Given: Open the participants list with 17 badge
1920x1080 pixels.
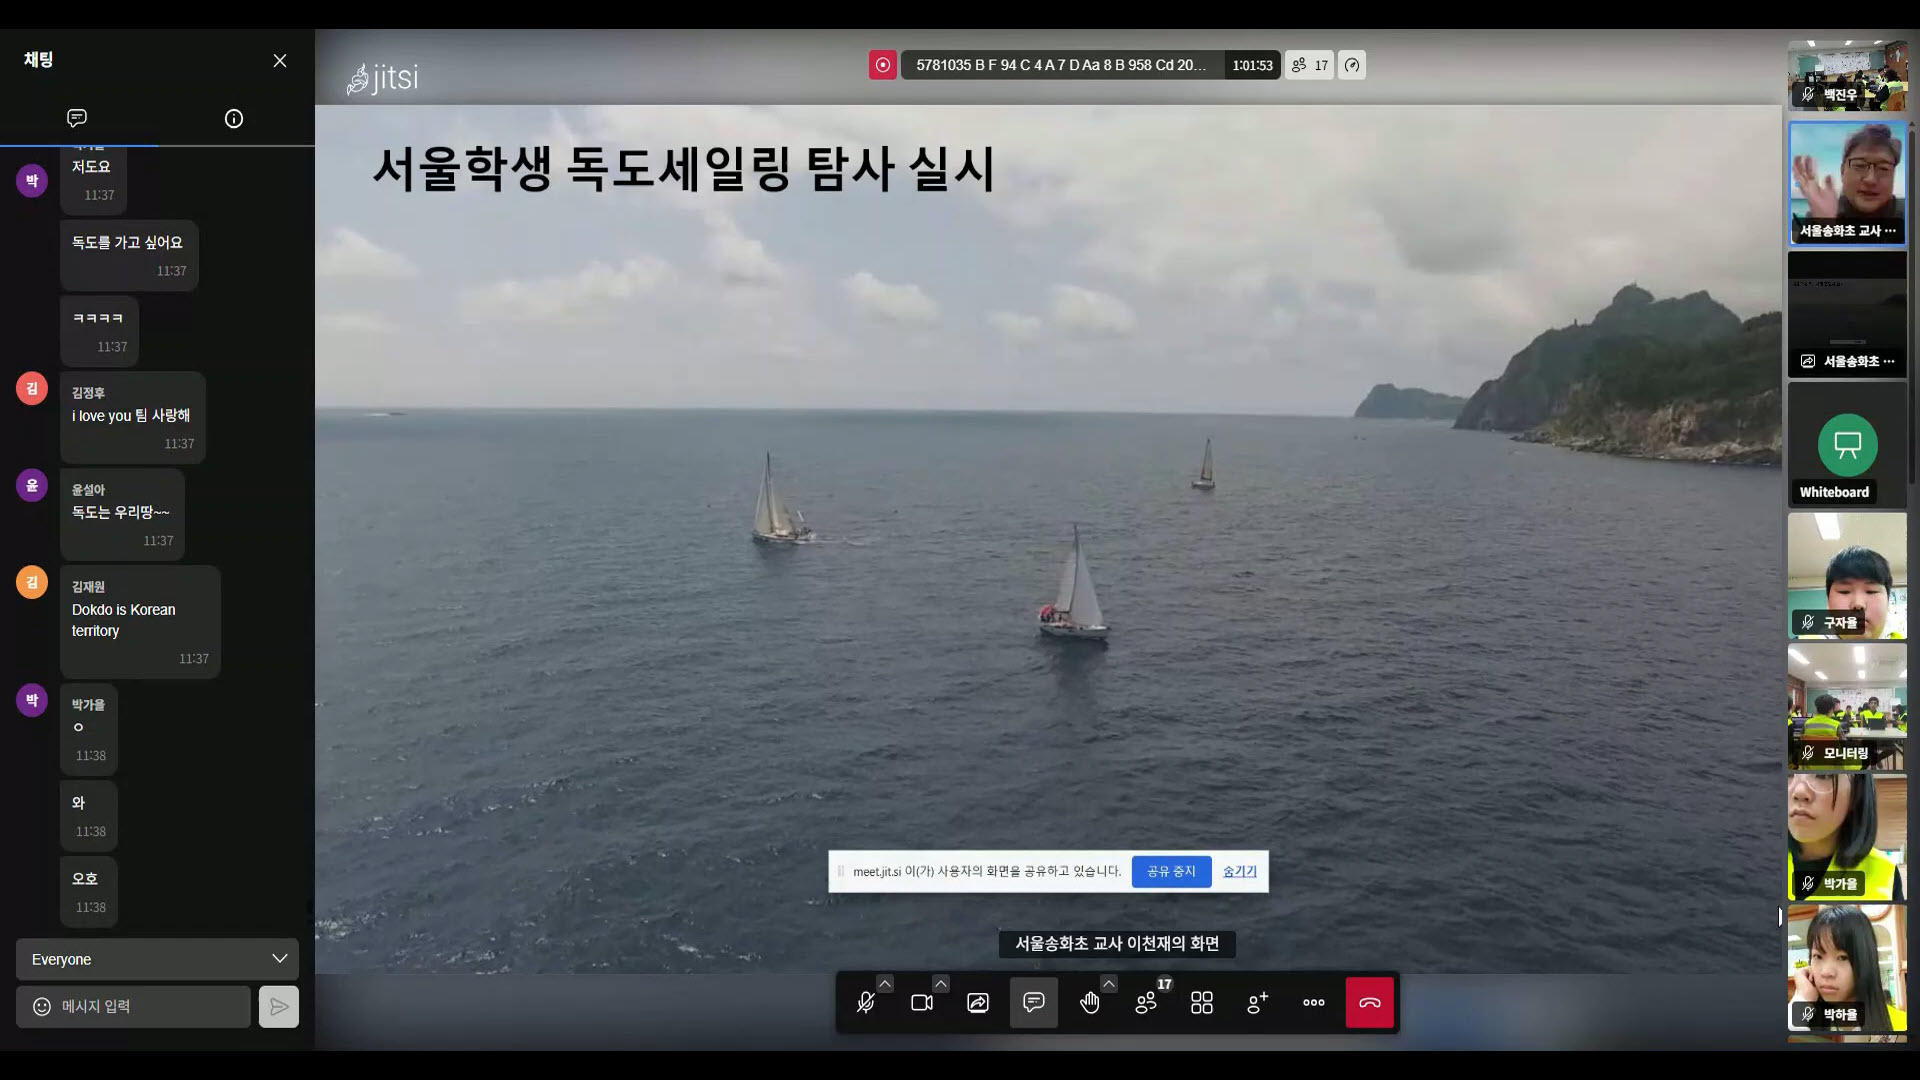Looking at the screenshot, I should 1146,1003.
